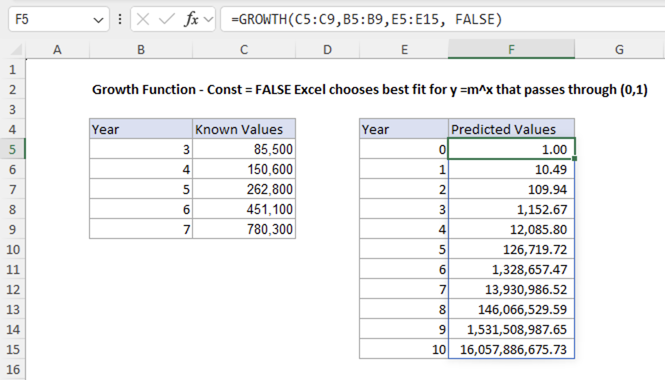Select Year cell 10 in column E

(x=404, y=349)
